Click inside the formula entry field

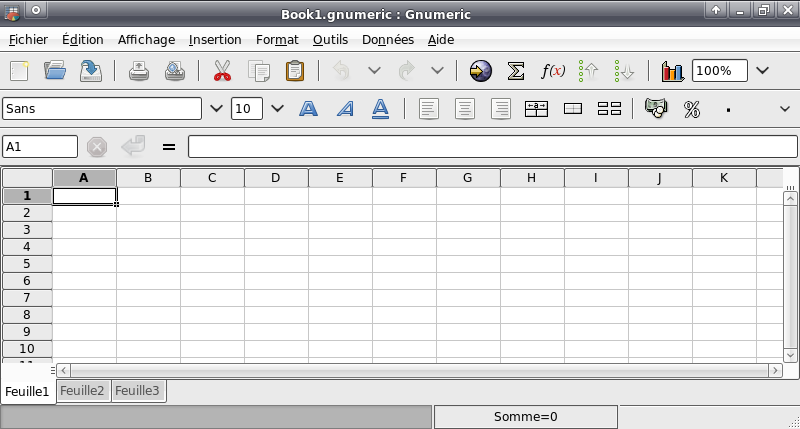point(492,147)
